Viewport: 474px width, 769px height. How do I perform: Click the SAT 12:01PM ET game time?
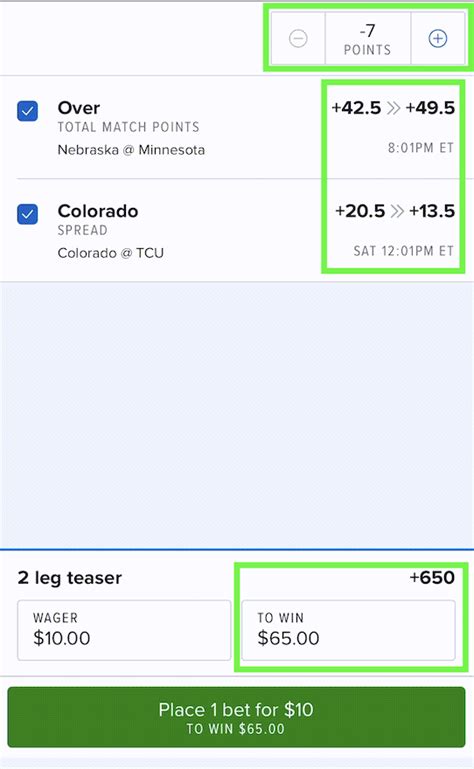(x=403, y=251)
